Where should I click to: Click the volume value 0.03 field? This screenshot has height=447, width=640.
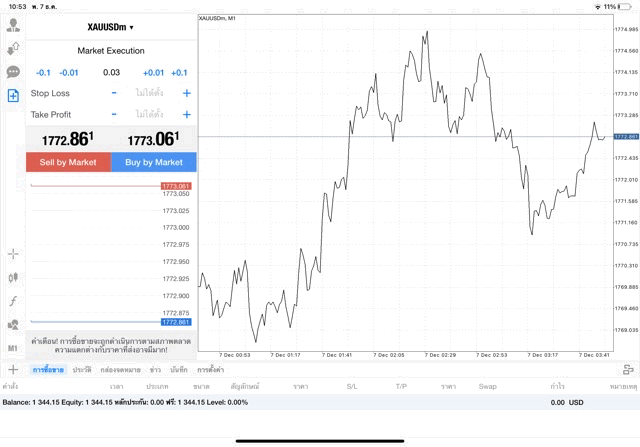[111, 73]
